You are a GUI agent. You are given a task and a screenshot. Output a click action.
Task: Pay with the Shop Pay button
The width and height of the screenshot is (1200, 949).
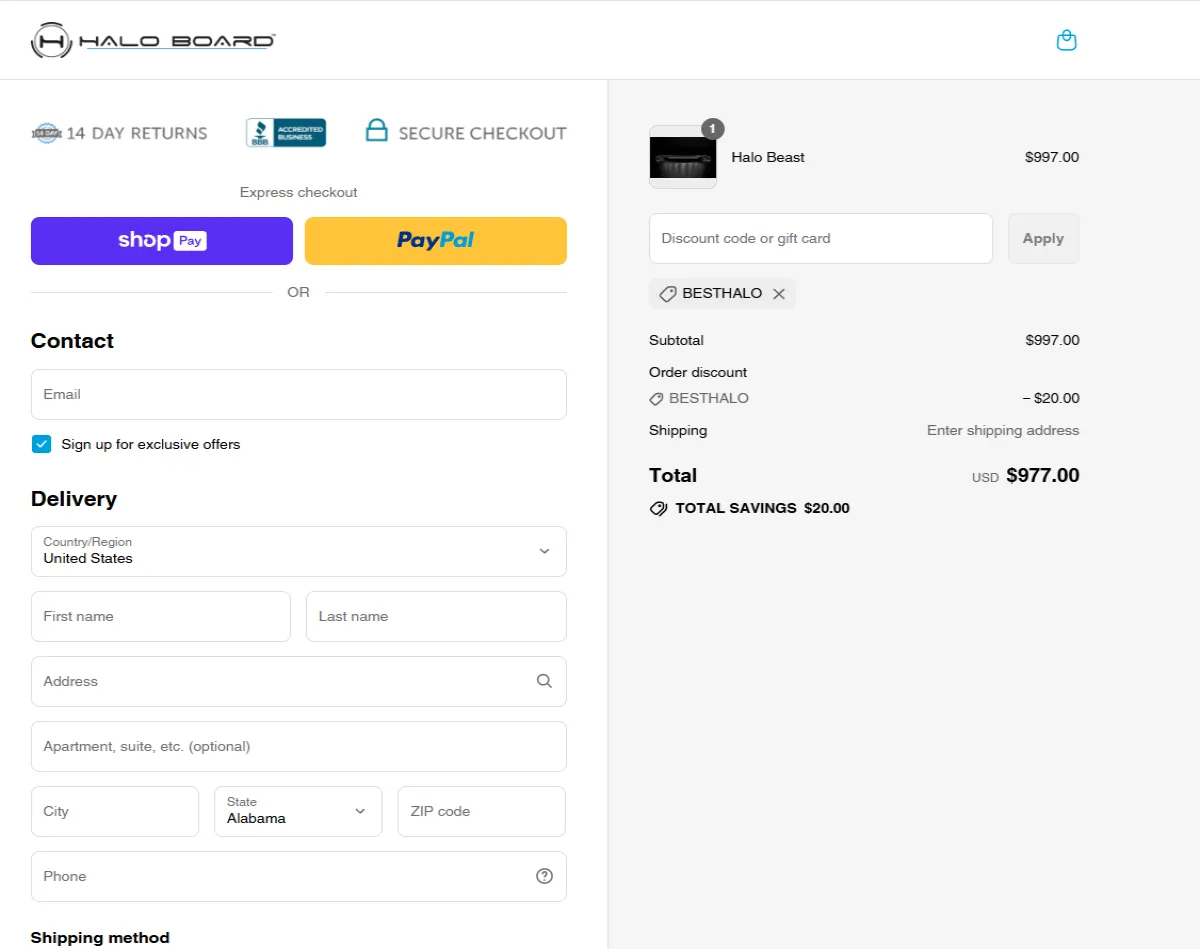click(162, 241)
